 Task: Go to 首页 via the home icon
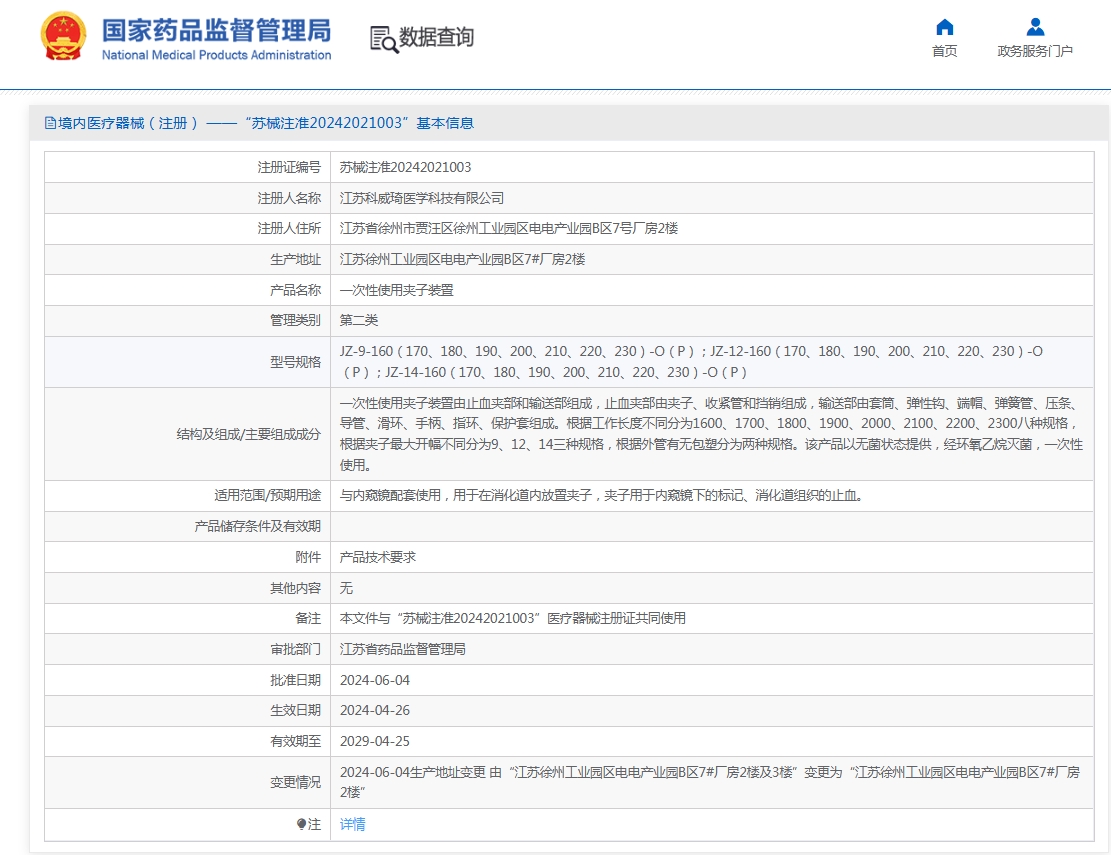[944, 27]
